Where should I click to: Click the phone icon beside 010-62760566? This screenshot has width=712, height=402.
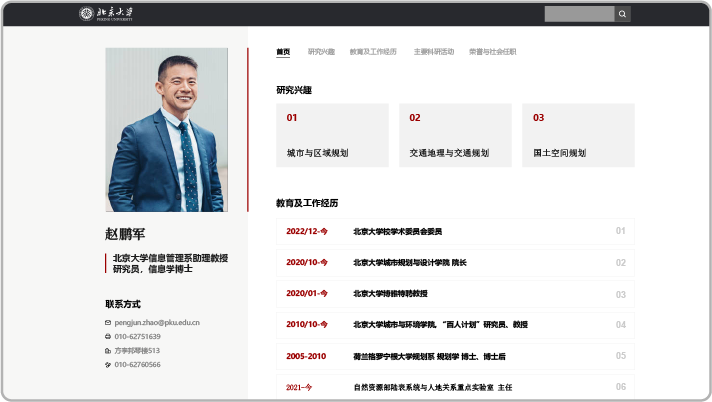(x=108, y=365)
